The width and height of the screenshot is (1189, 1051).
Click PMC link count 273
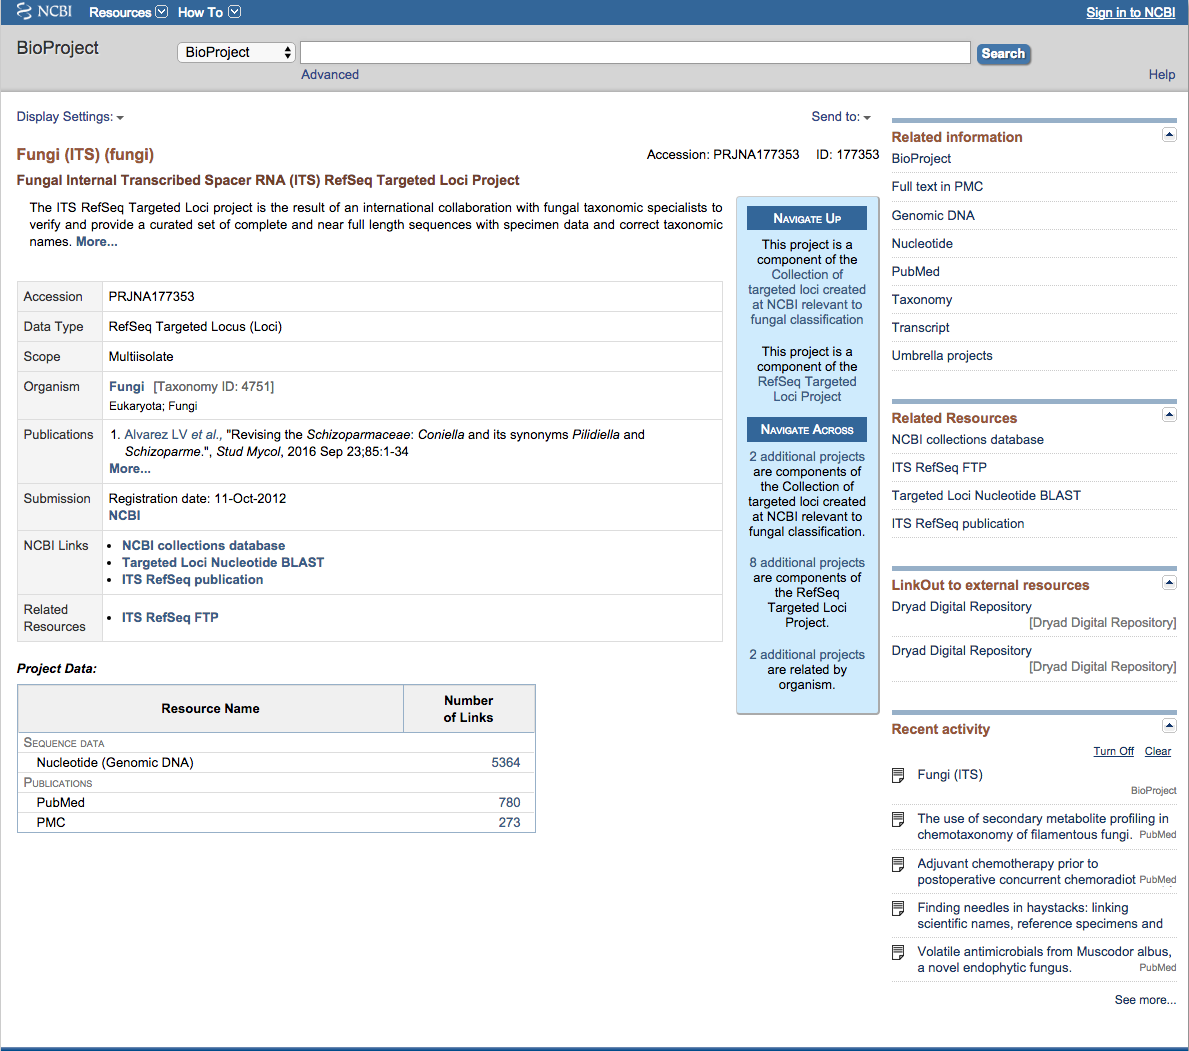[509, 823]
